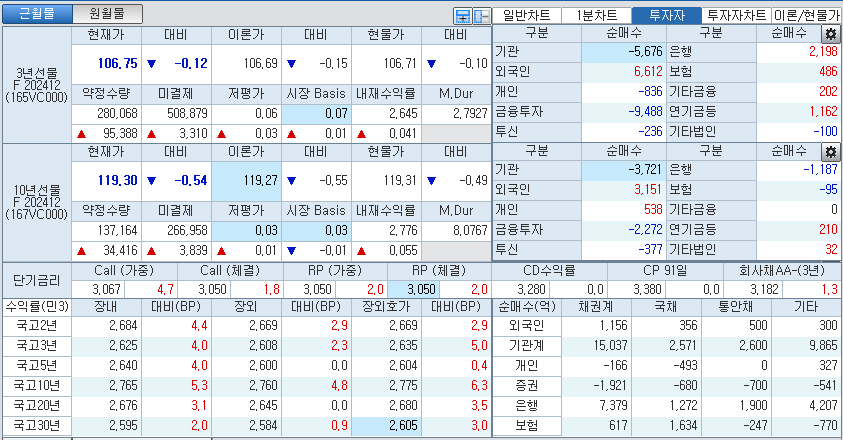Click CP 91일 value 3.380
The width and height of the screenshot is (843, 440).
pos(637,289)
